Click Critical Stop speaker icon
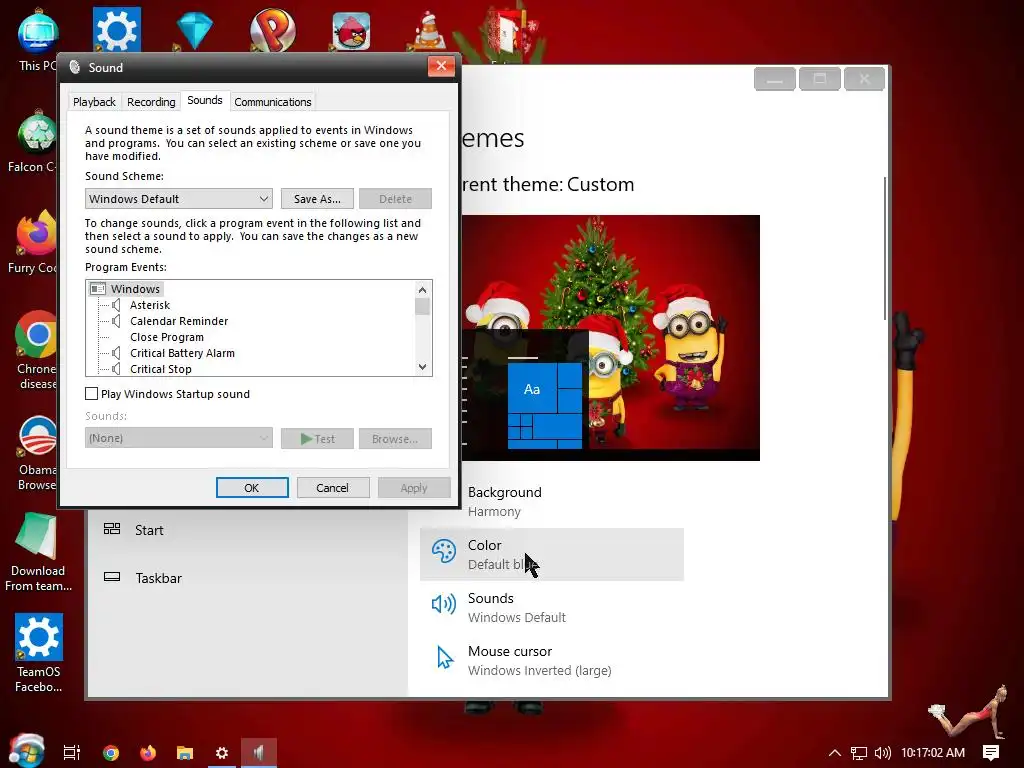 tap(116, 369)
